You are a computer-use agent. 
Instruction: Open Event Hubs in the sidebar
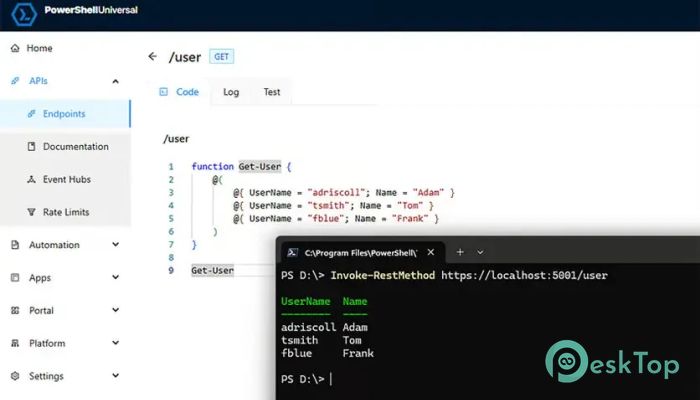point(65,179)
